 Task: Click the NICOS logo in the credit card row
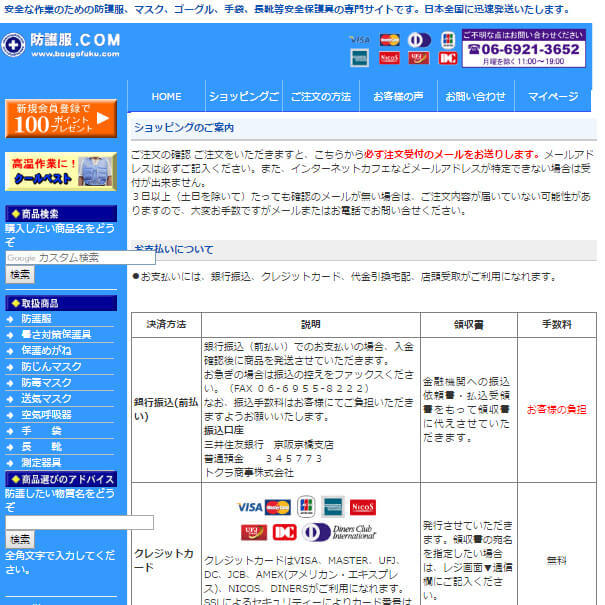363,507
